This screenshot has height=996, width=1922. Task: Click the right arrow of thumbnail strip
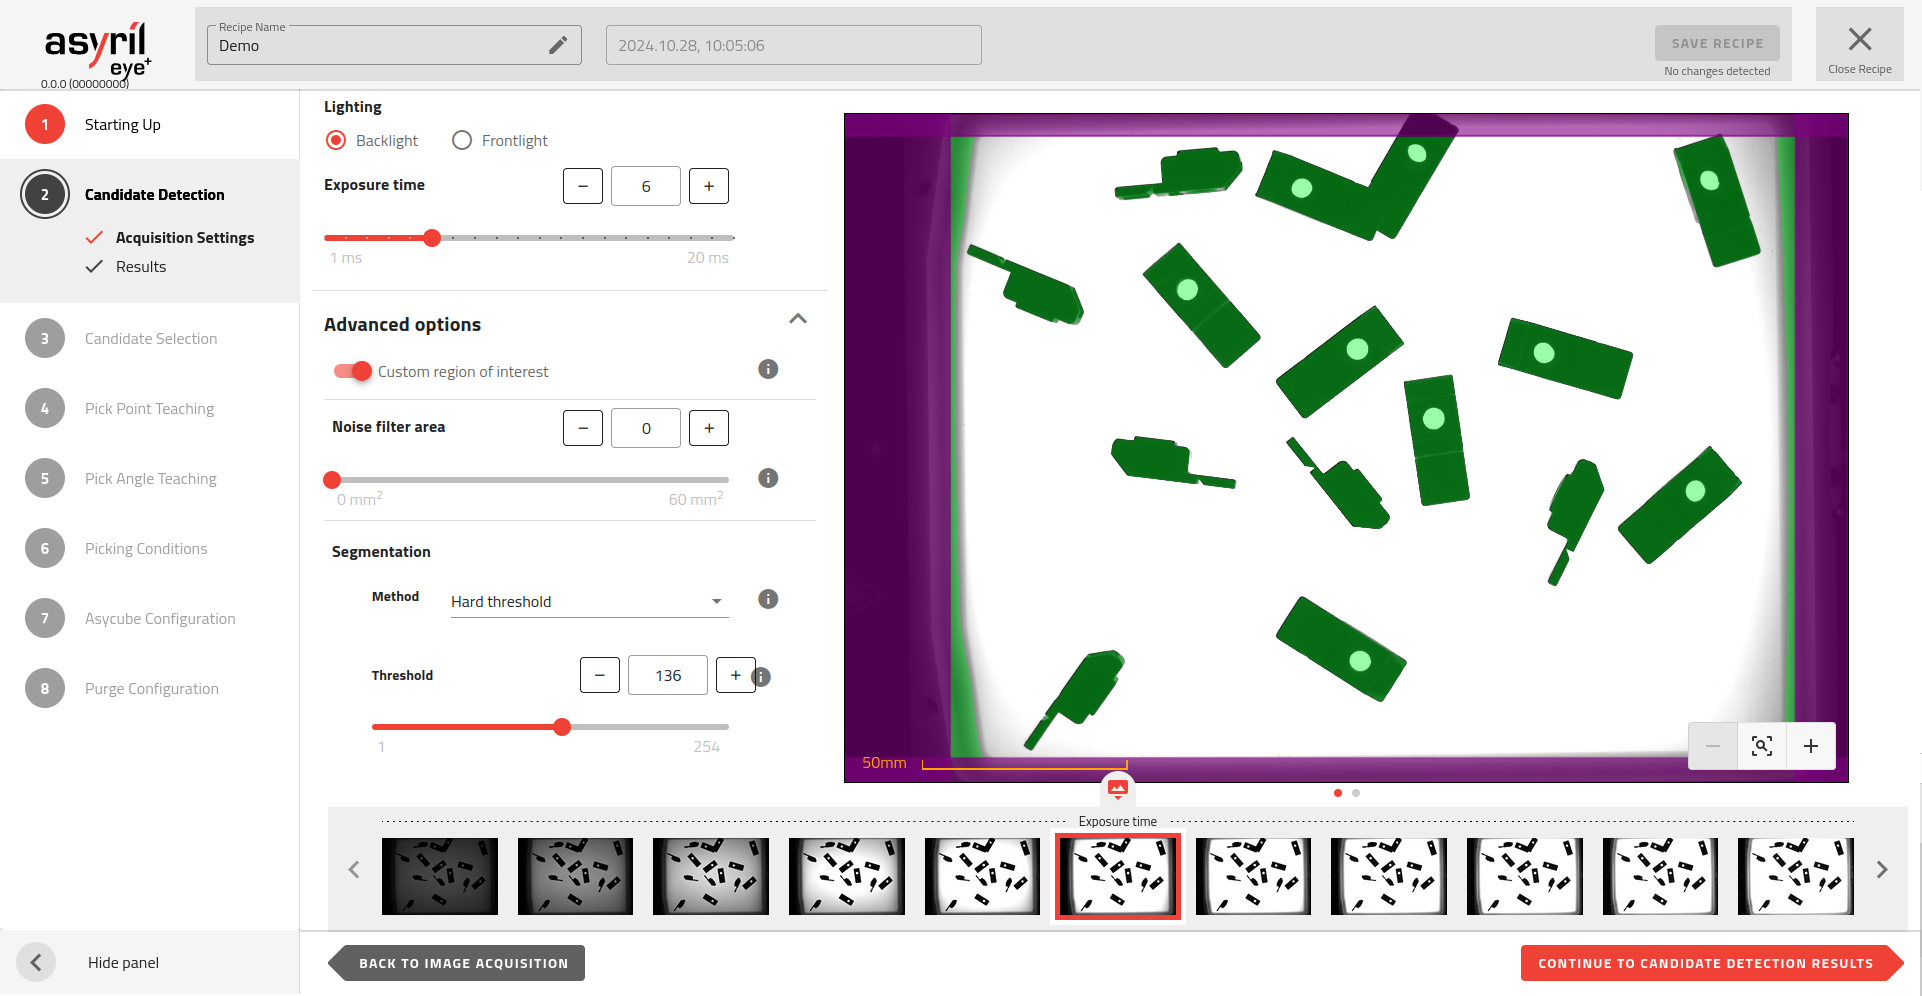1881,870
